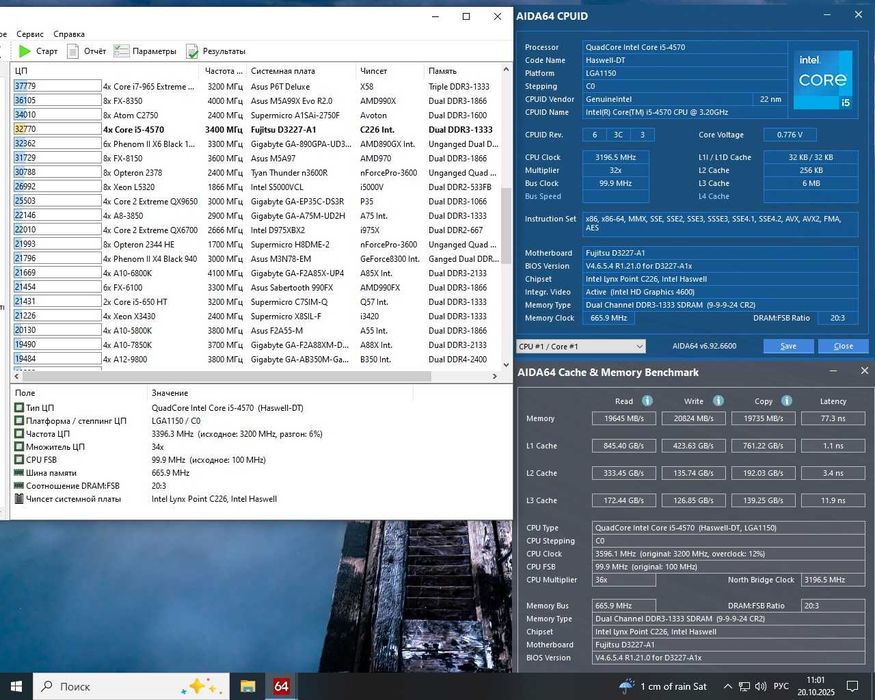The height and width of the screenshot is (700, 875).
Task: Click the green Start play icon
Action: [x=25, y=51]
